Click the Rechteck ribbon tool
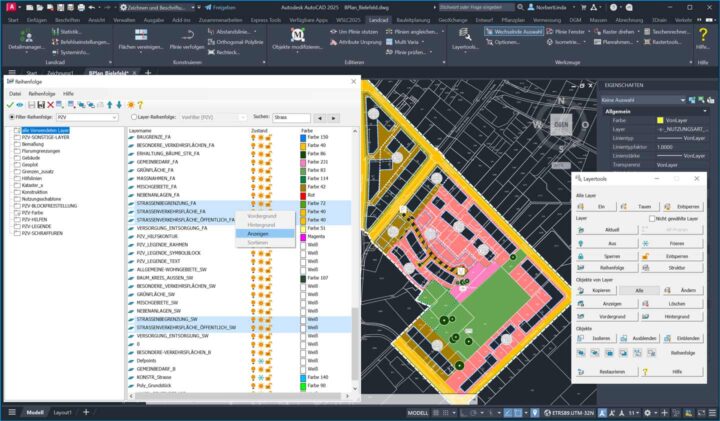This screenshot has height=421, width=720. click(x=223, y=52)
